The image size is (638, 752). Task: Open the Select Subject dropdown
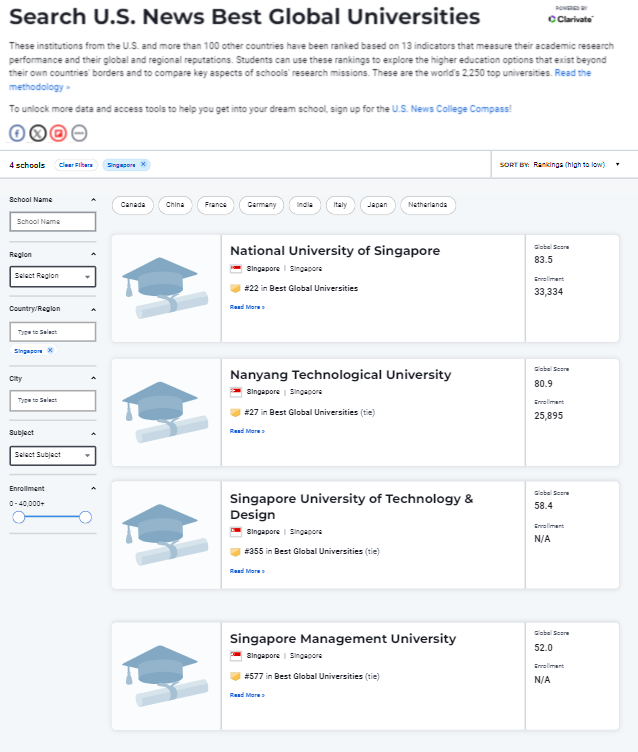click(53, 456)
